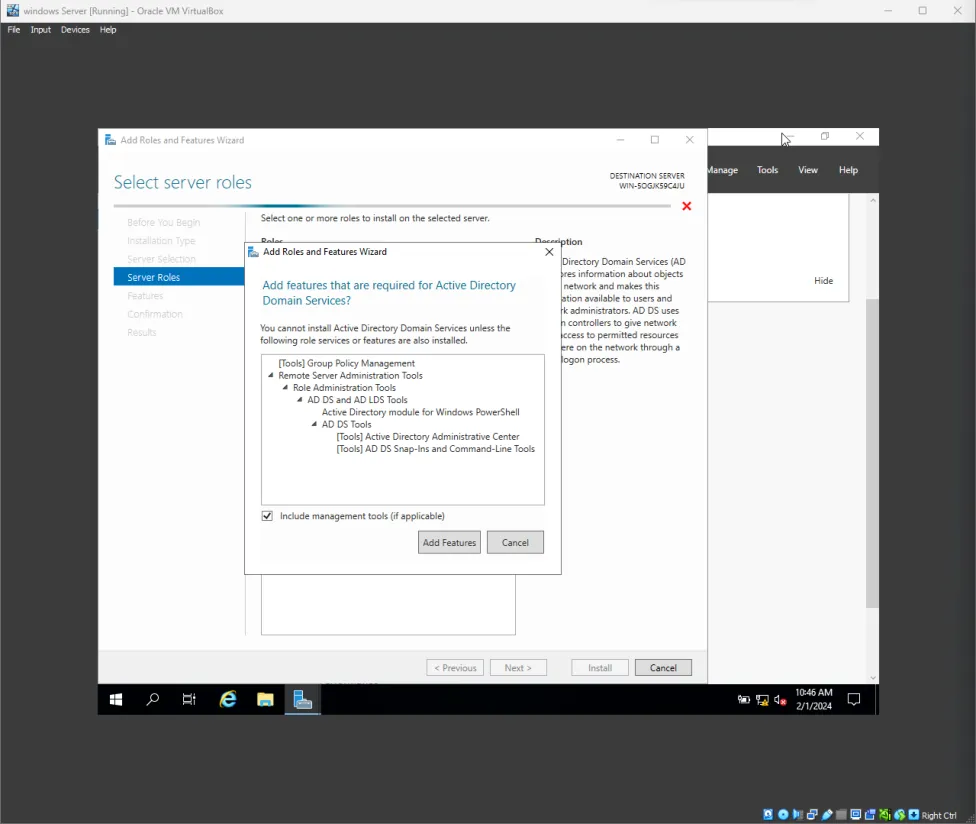
Task: Collapse AD DS and AD LDS Tools node
Action: point(300,400)
